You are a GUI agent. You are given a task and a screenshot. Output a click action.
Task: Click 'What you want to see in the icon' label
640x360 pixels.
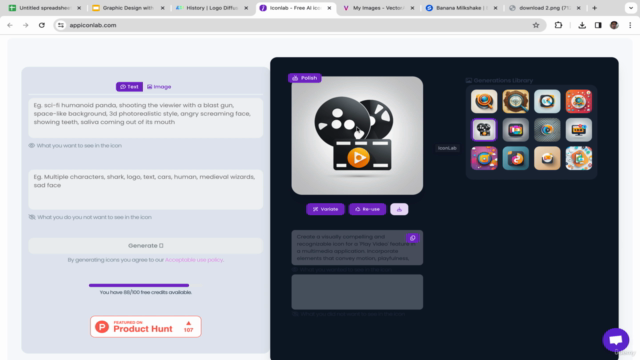[79, 145]
